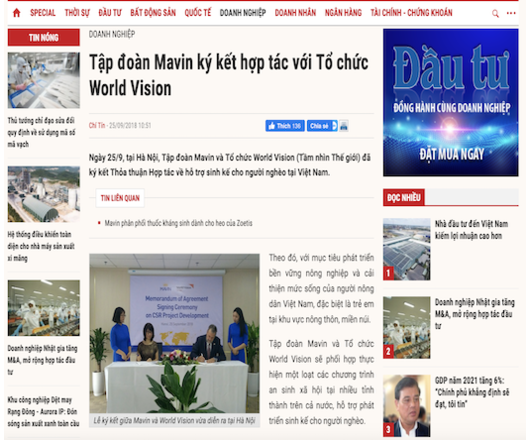Image resolution: width=530 pixels, height=440 pixels.
Task: Click the TIN NÓNG header
Action: 44,38
